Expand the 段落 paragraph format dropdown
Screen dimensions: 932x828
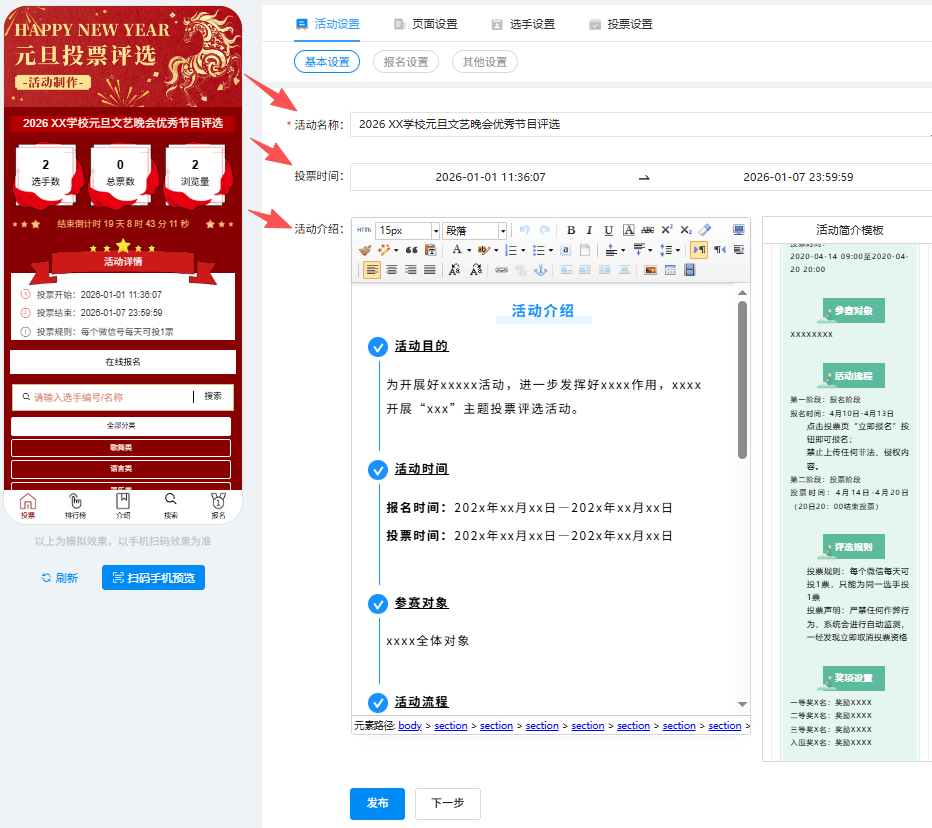503,231
